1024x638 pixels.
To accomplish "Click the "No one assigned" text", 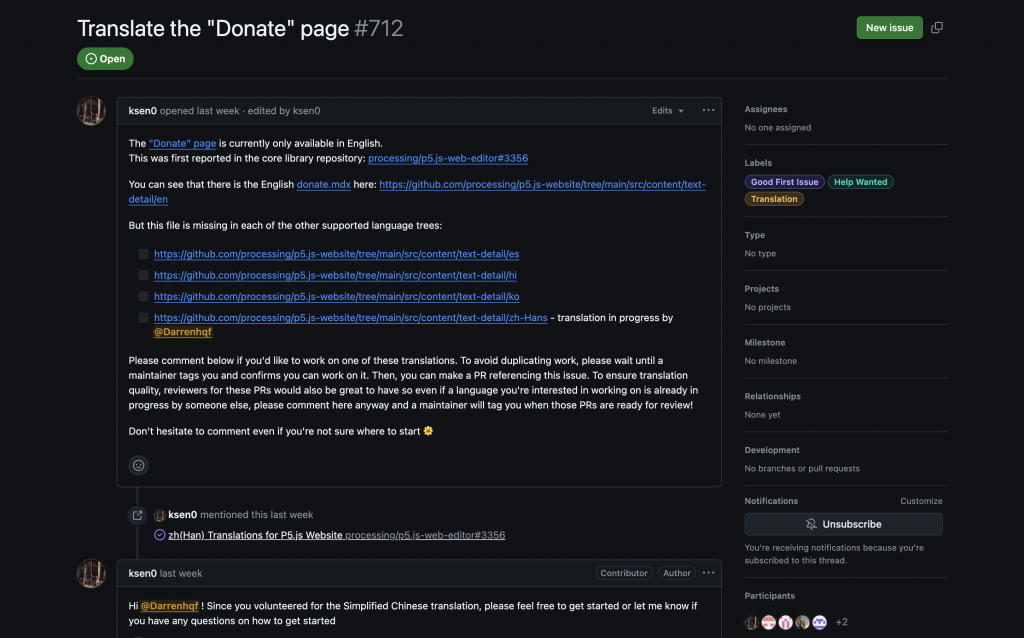I will click(x=778, y=128).
